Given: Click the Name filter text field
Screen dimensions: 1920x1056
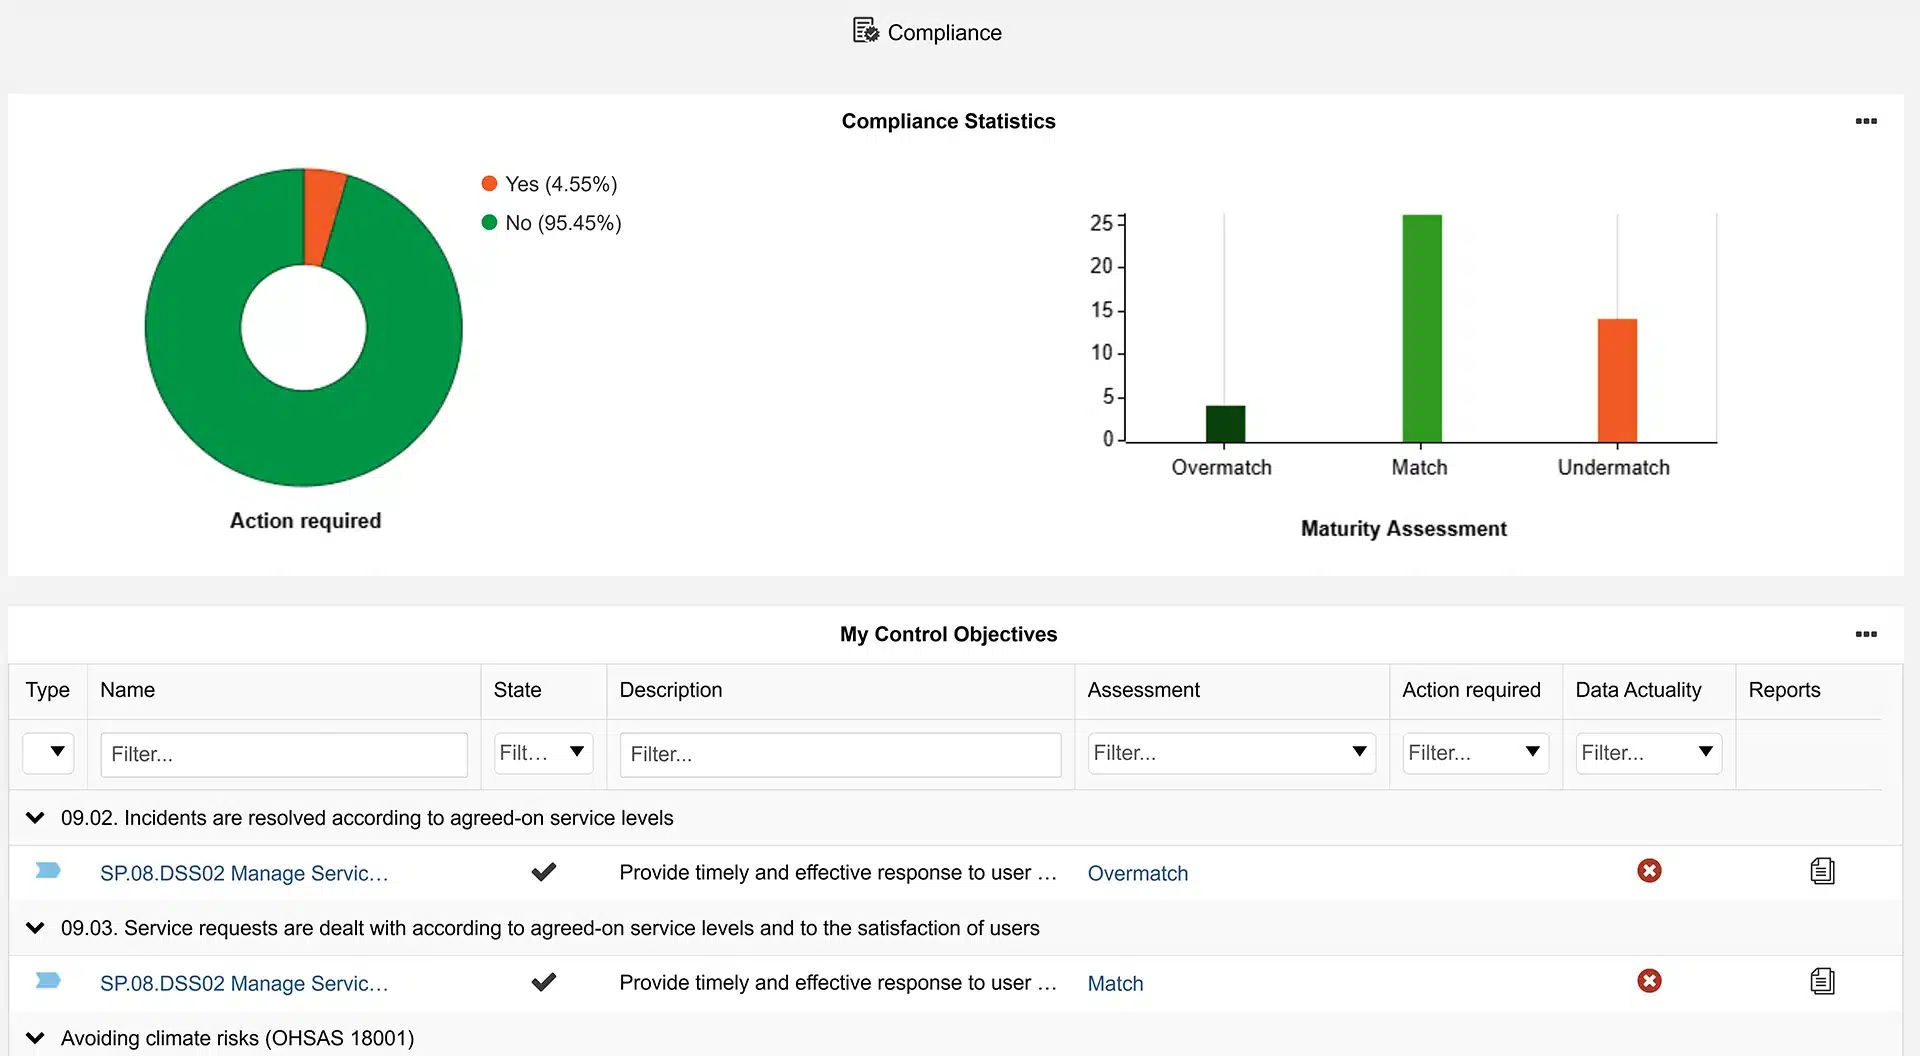Looking at the screenshot, I should [283, 754].
